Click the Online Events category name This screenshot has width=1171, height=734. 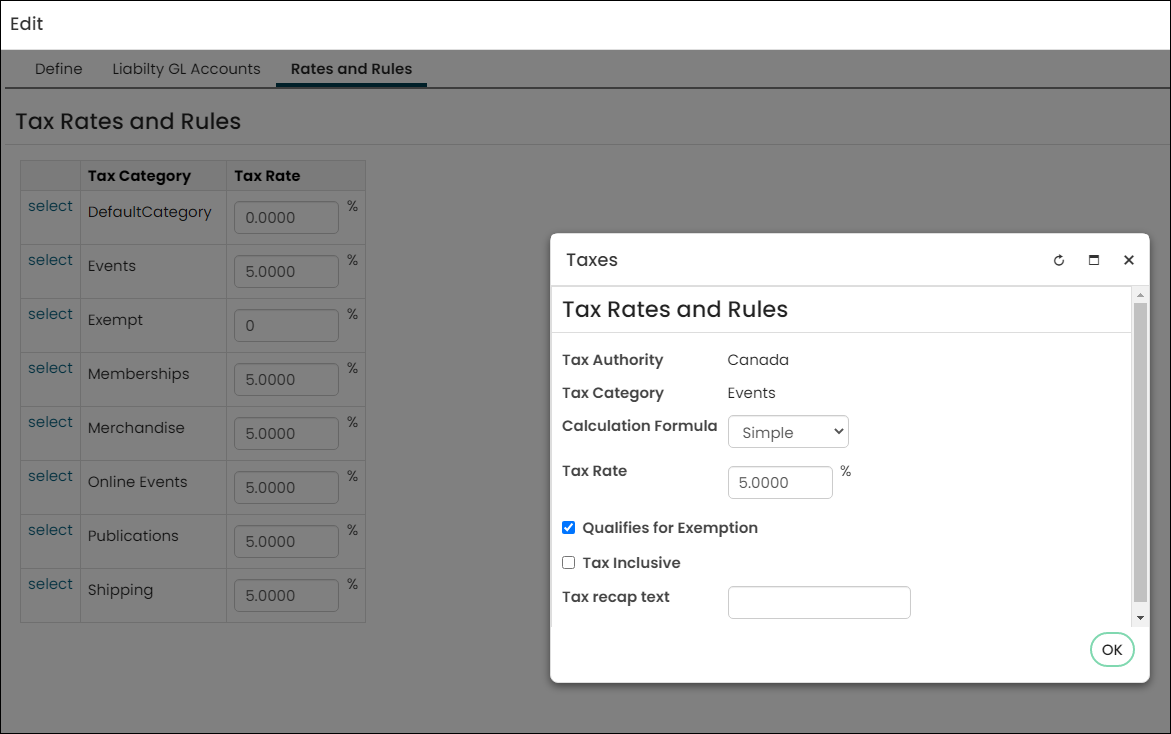coord(137,482)
